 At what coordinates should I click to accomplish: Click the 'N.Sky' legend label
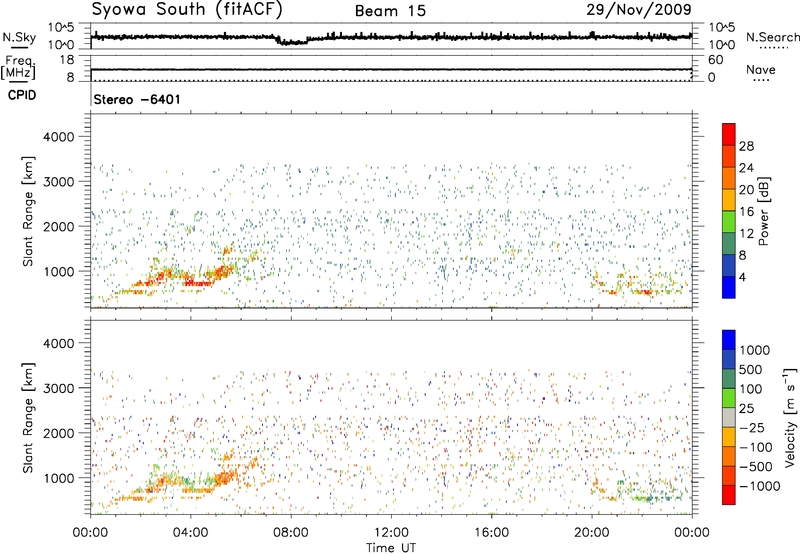19,38
